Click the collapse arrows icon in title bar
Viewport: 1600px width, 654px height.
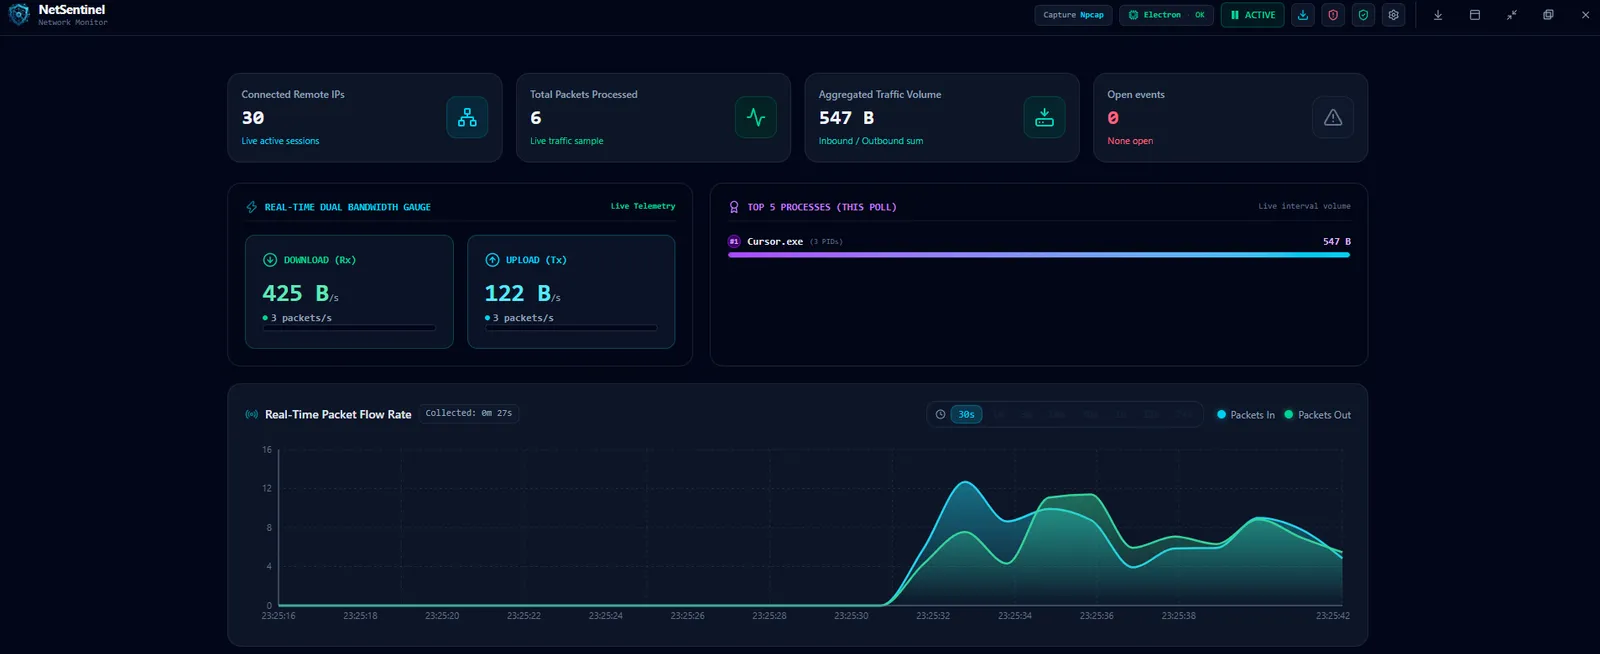tap(1512, 15)
